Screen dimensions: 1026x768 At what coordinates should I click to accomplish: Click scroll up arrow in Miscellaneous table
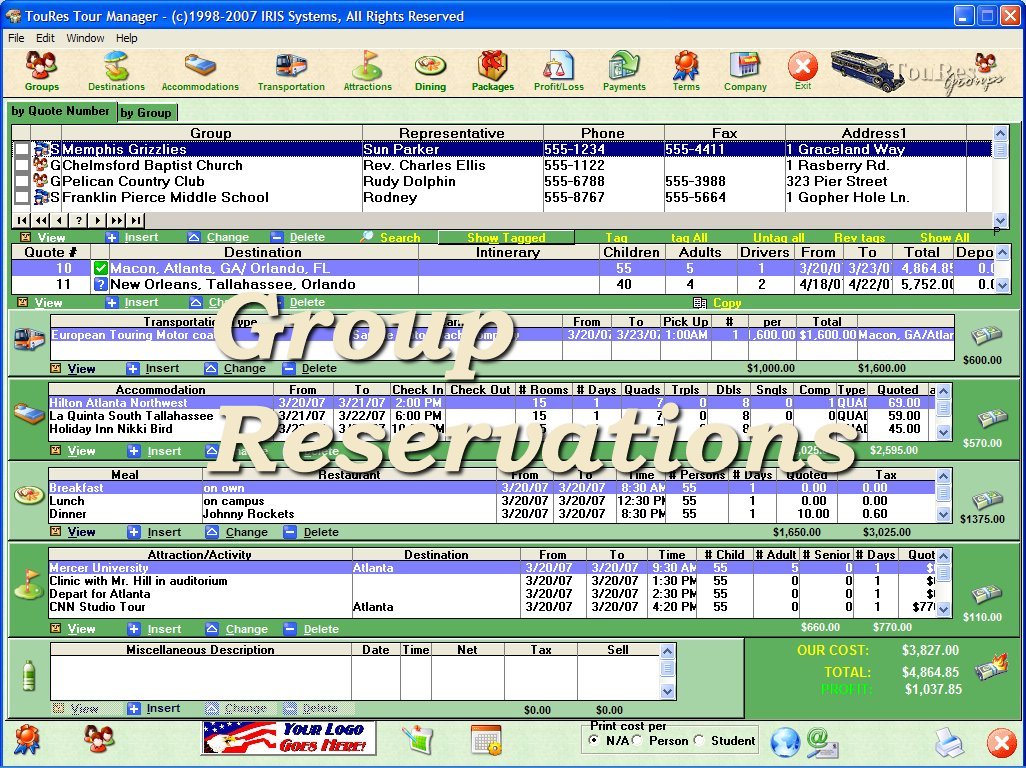(667, 651)
